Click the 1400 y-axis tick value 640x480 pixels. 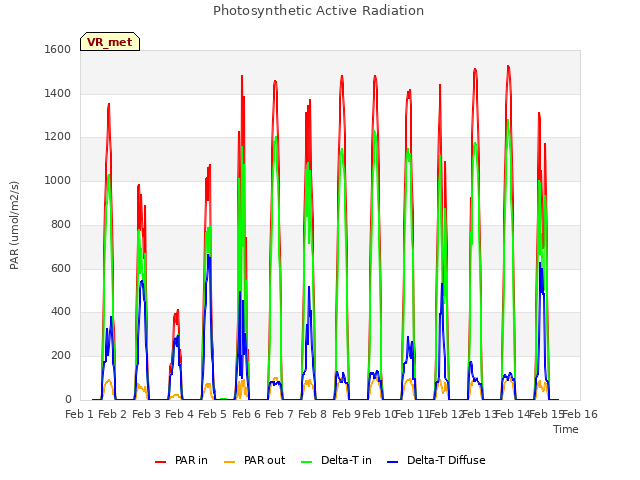point(58,93)
